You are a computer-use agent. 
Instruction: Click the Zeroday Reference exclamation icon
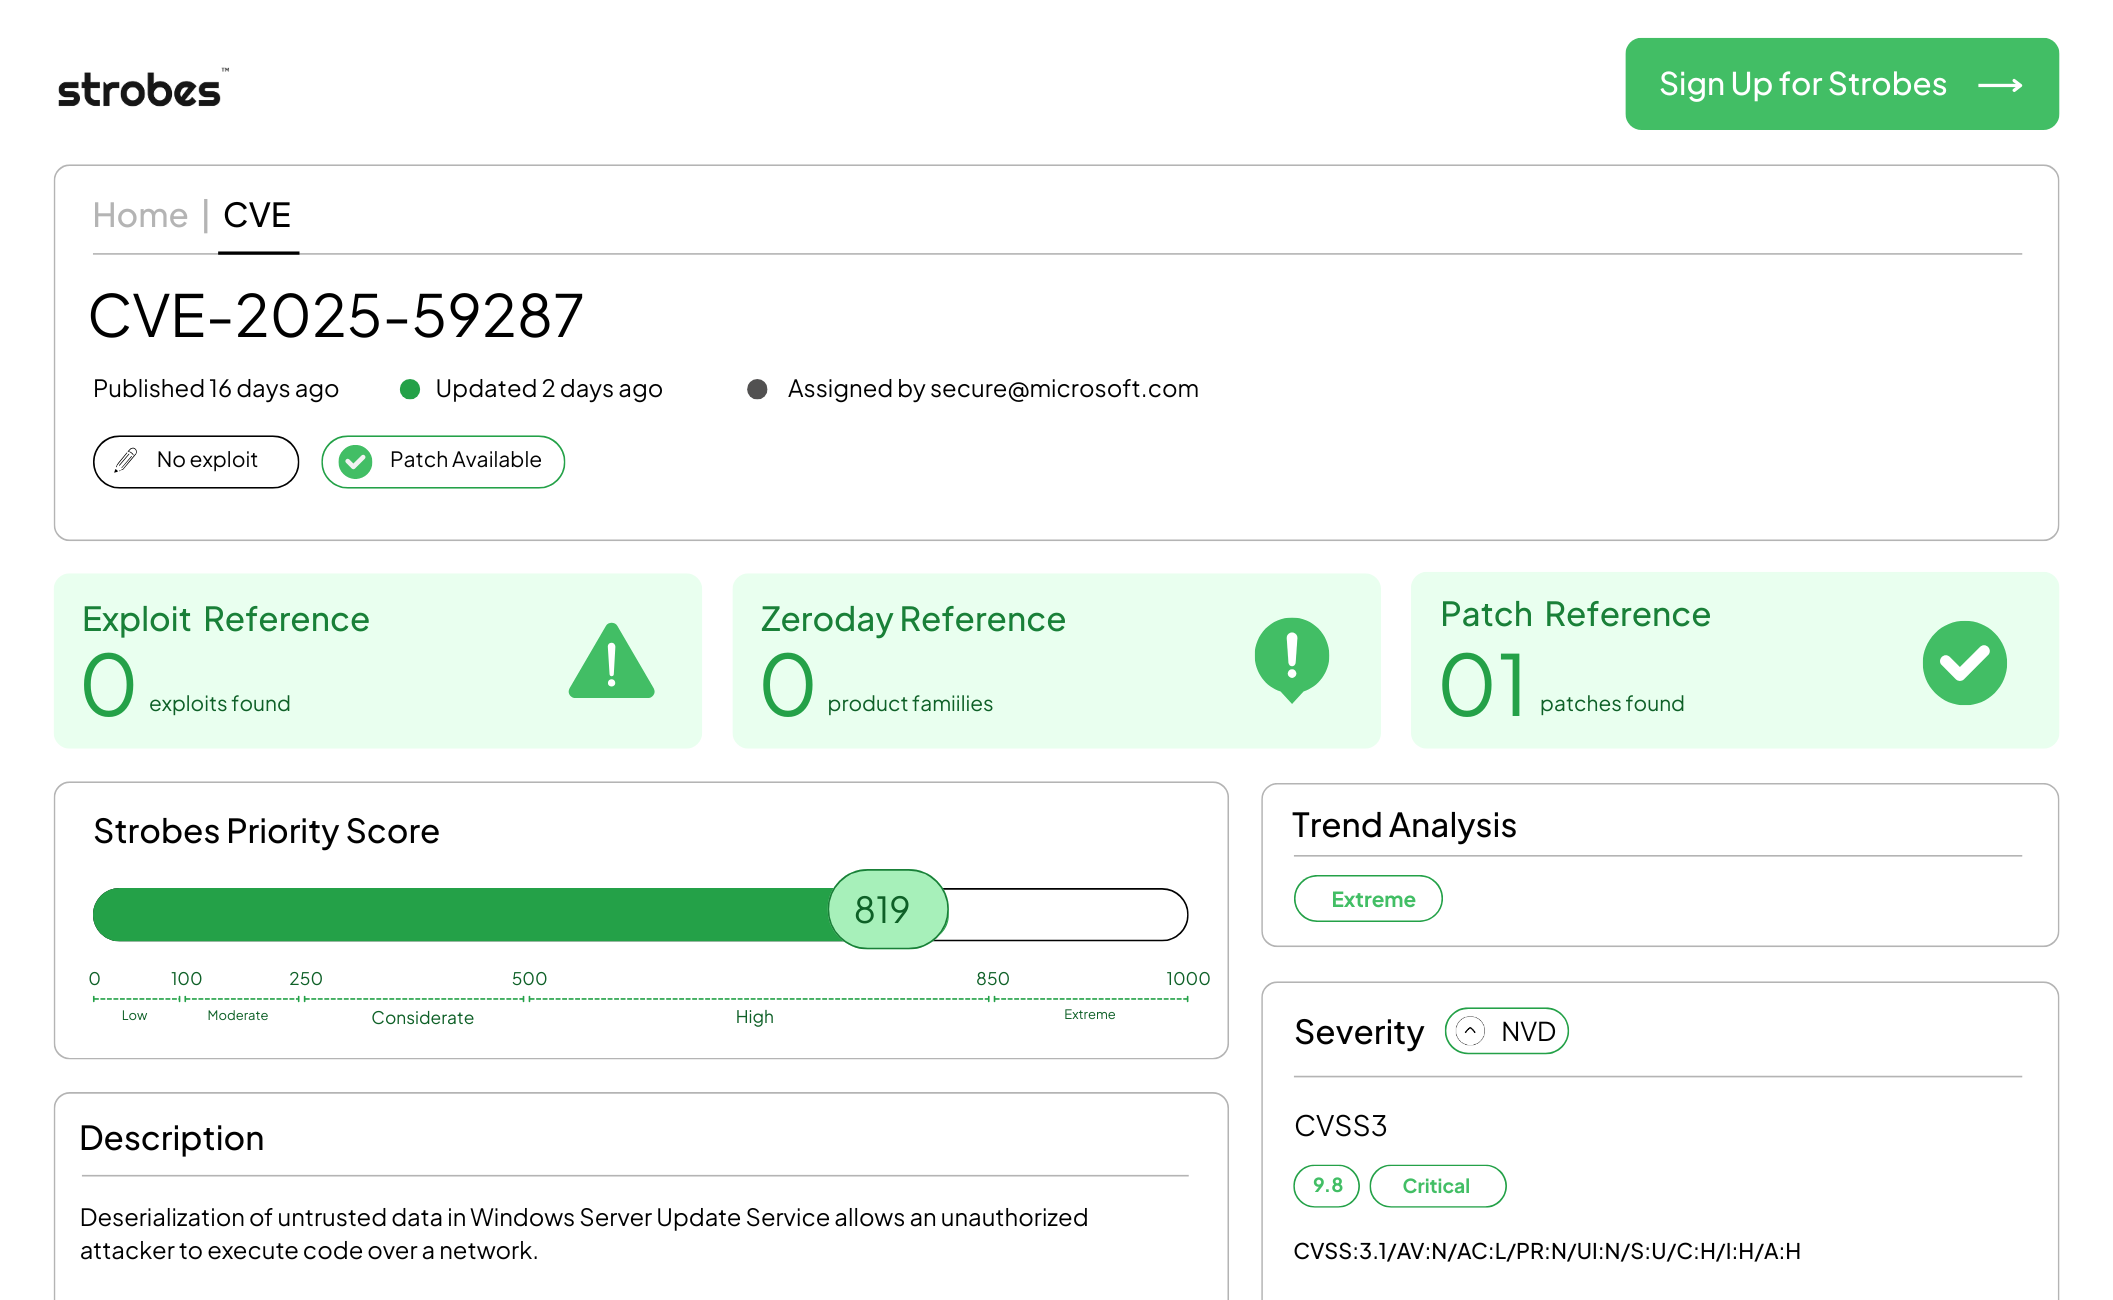coord(1291,660)
